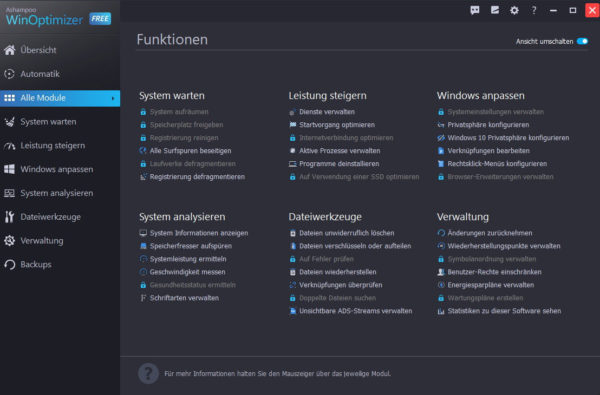Open Windows anpassen in sidebar
600x395 pixels.
click(x=57, y=169)
